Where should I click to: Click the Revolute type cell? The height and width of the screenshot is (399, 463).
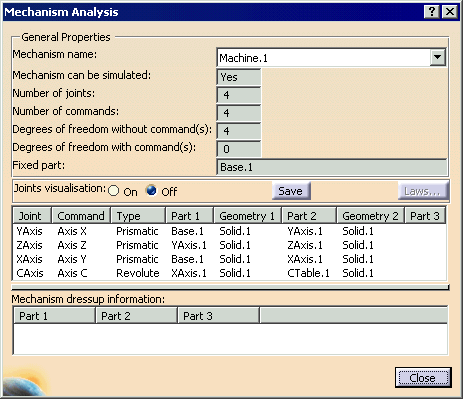click(x=138, y=273)
